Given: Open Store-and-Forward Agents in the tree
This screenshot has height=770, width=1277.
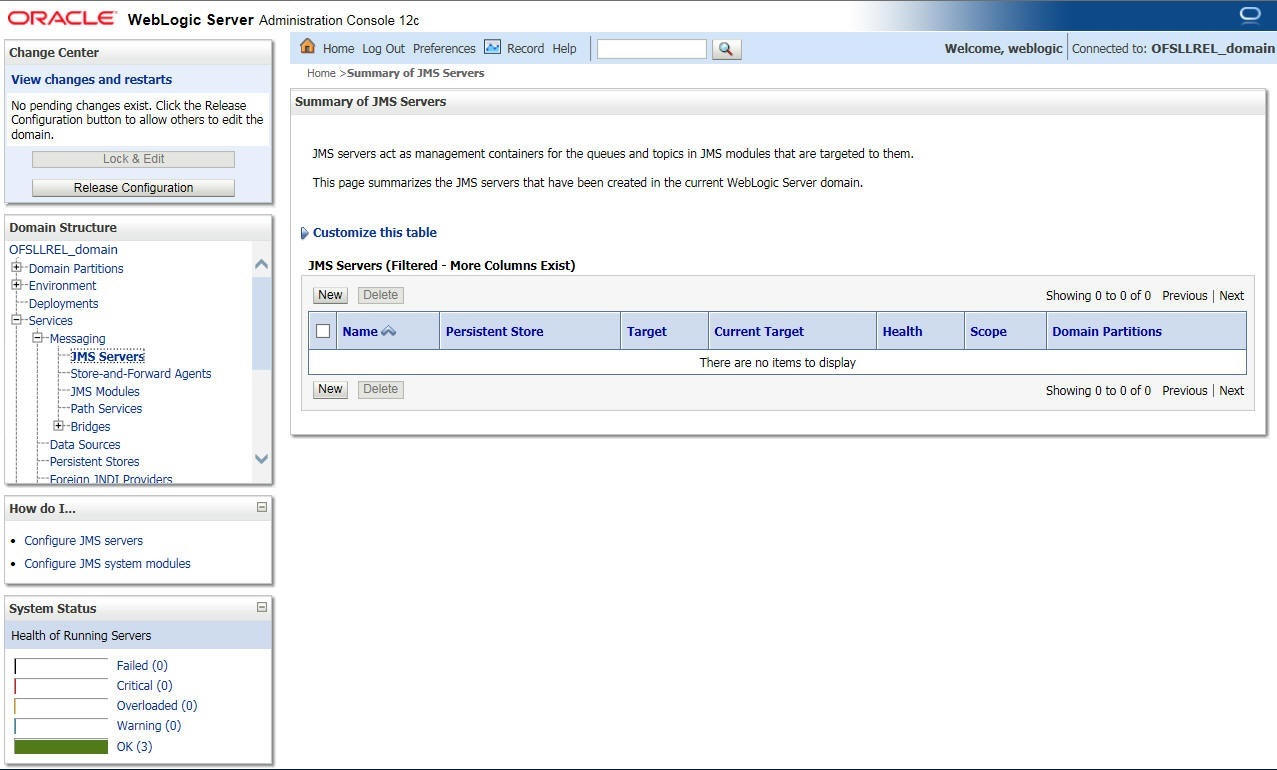Looking at the screenshot, I should 141,373.
